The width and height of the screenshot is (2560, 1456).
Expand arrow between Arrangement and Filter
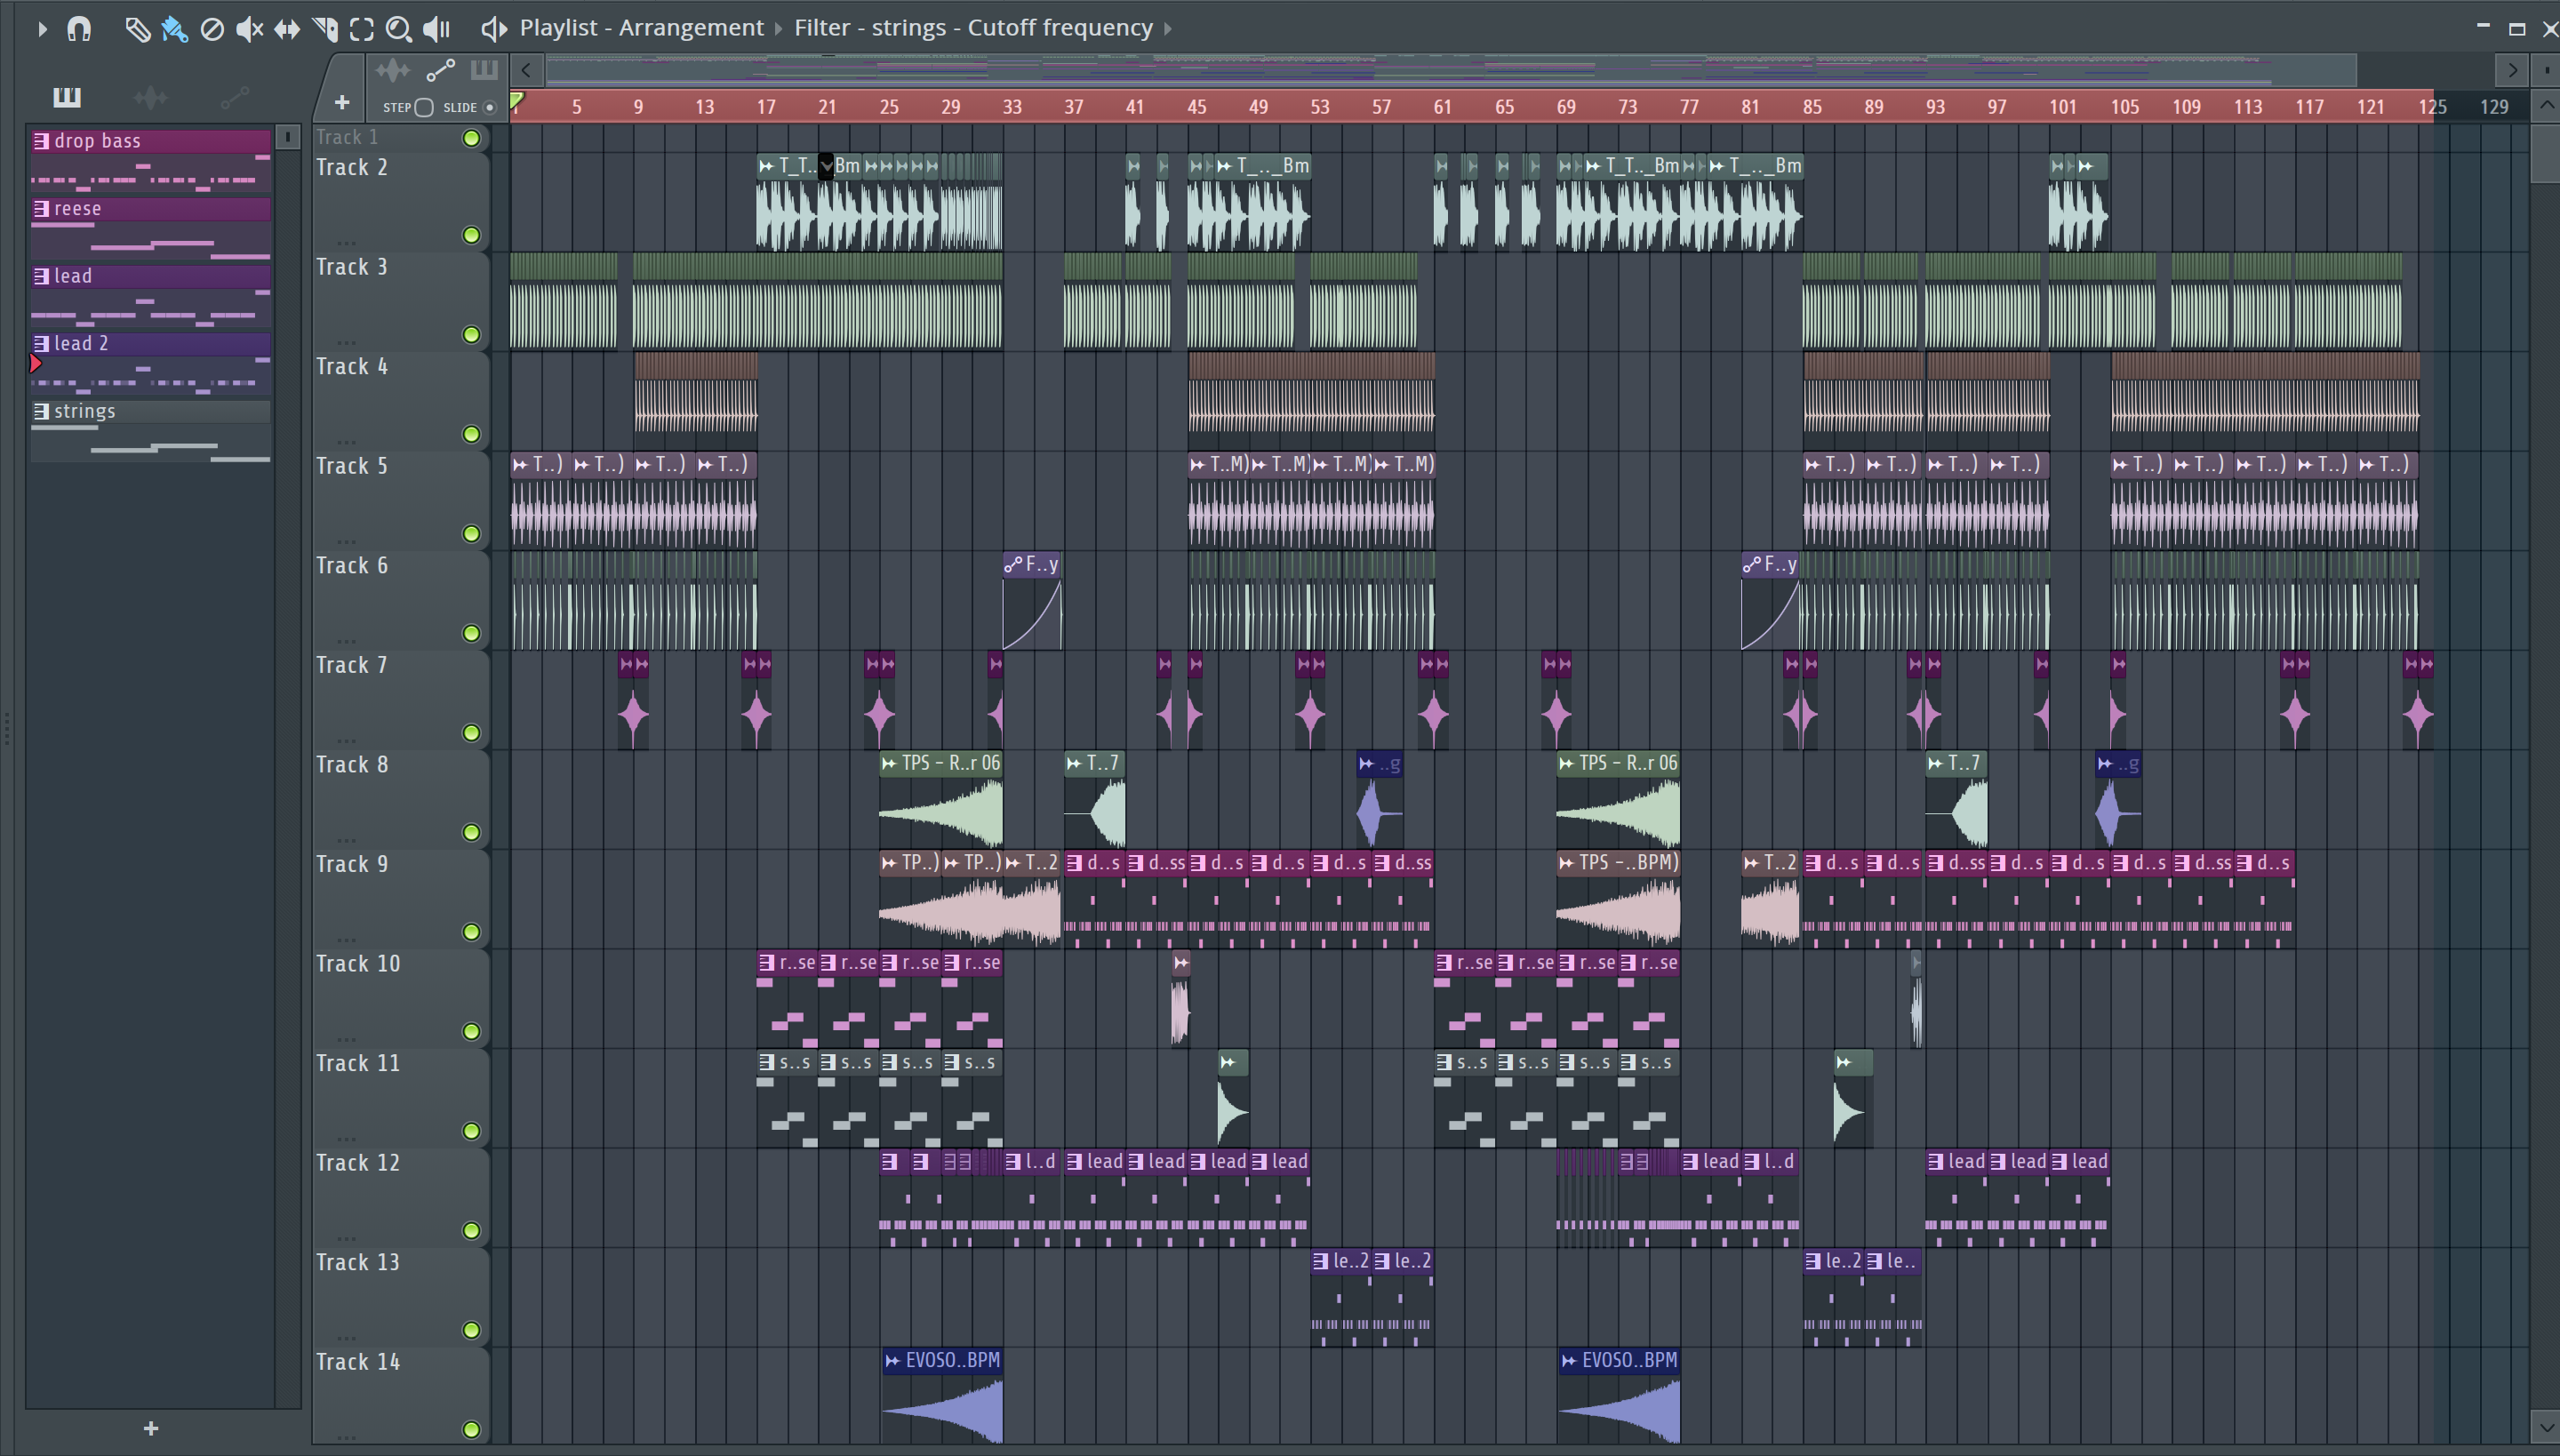click(779, 28)
